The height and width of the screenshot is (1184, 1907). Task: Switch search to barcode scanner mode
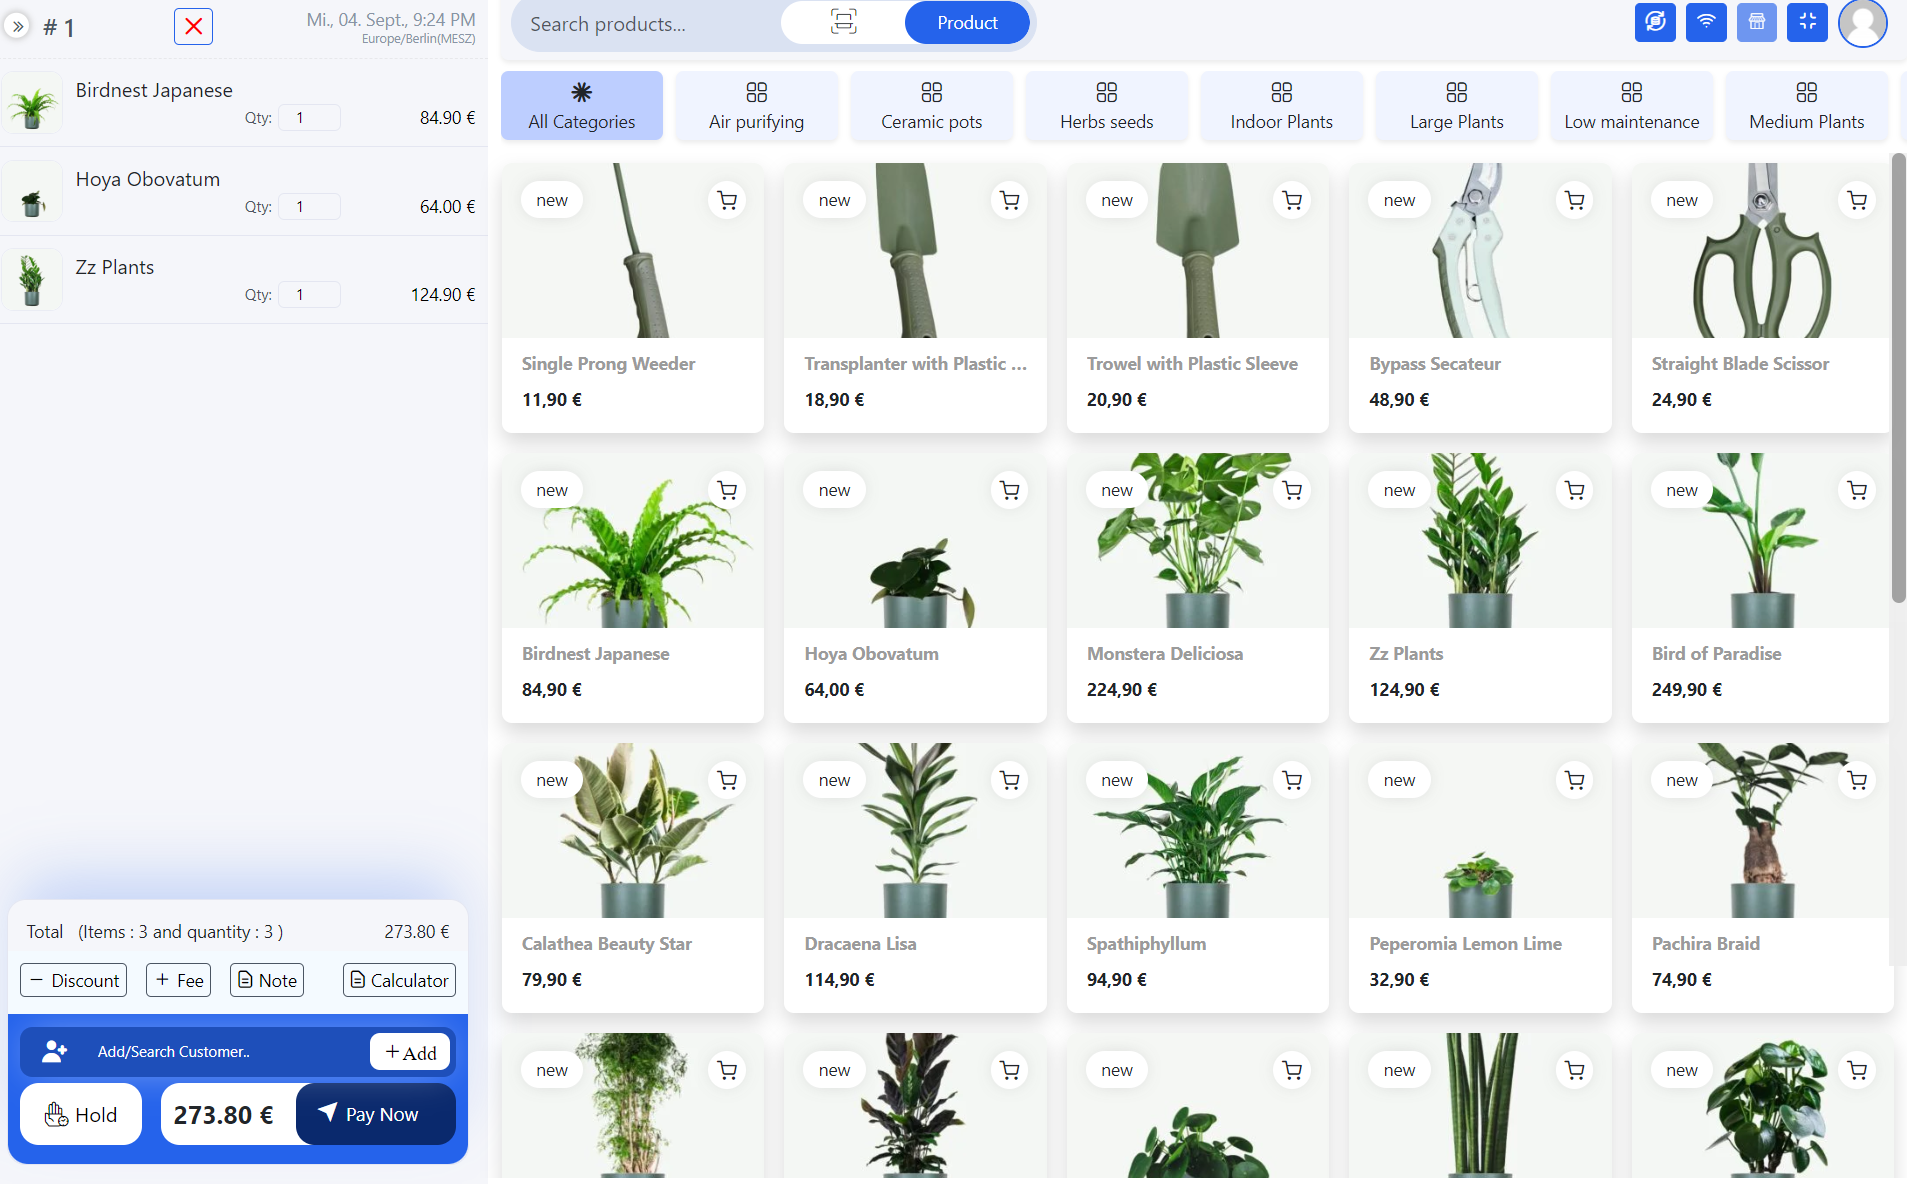click(843, 23)
